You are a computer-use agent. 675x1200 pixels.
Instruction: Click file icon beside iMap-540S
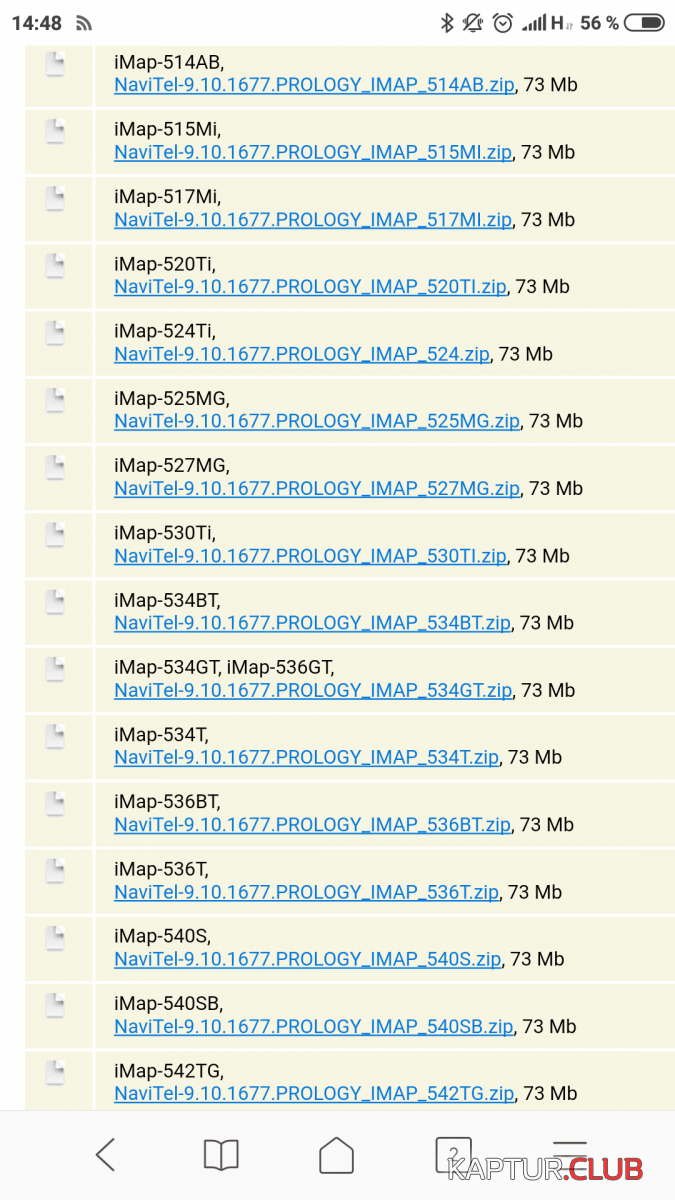(55, 937)
